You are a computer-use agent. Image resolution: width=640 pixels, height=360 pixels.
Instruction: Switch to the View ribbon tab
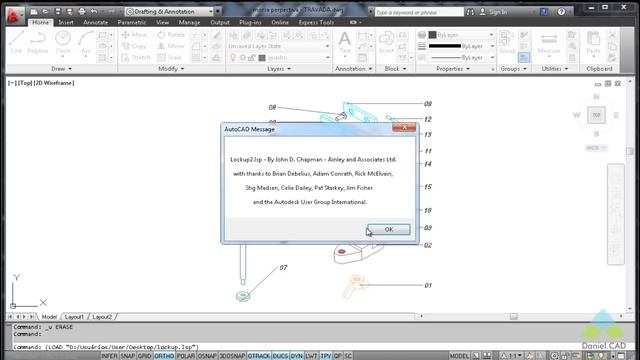pos(162,22)
